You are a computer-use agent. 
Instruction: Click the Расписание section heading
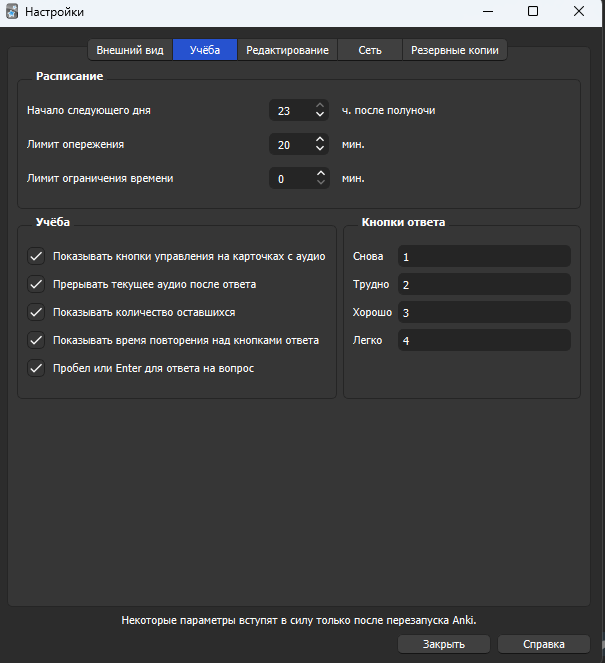pos(69,76)
